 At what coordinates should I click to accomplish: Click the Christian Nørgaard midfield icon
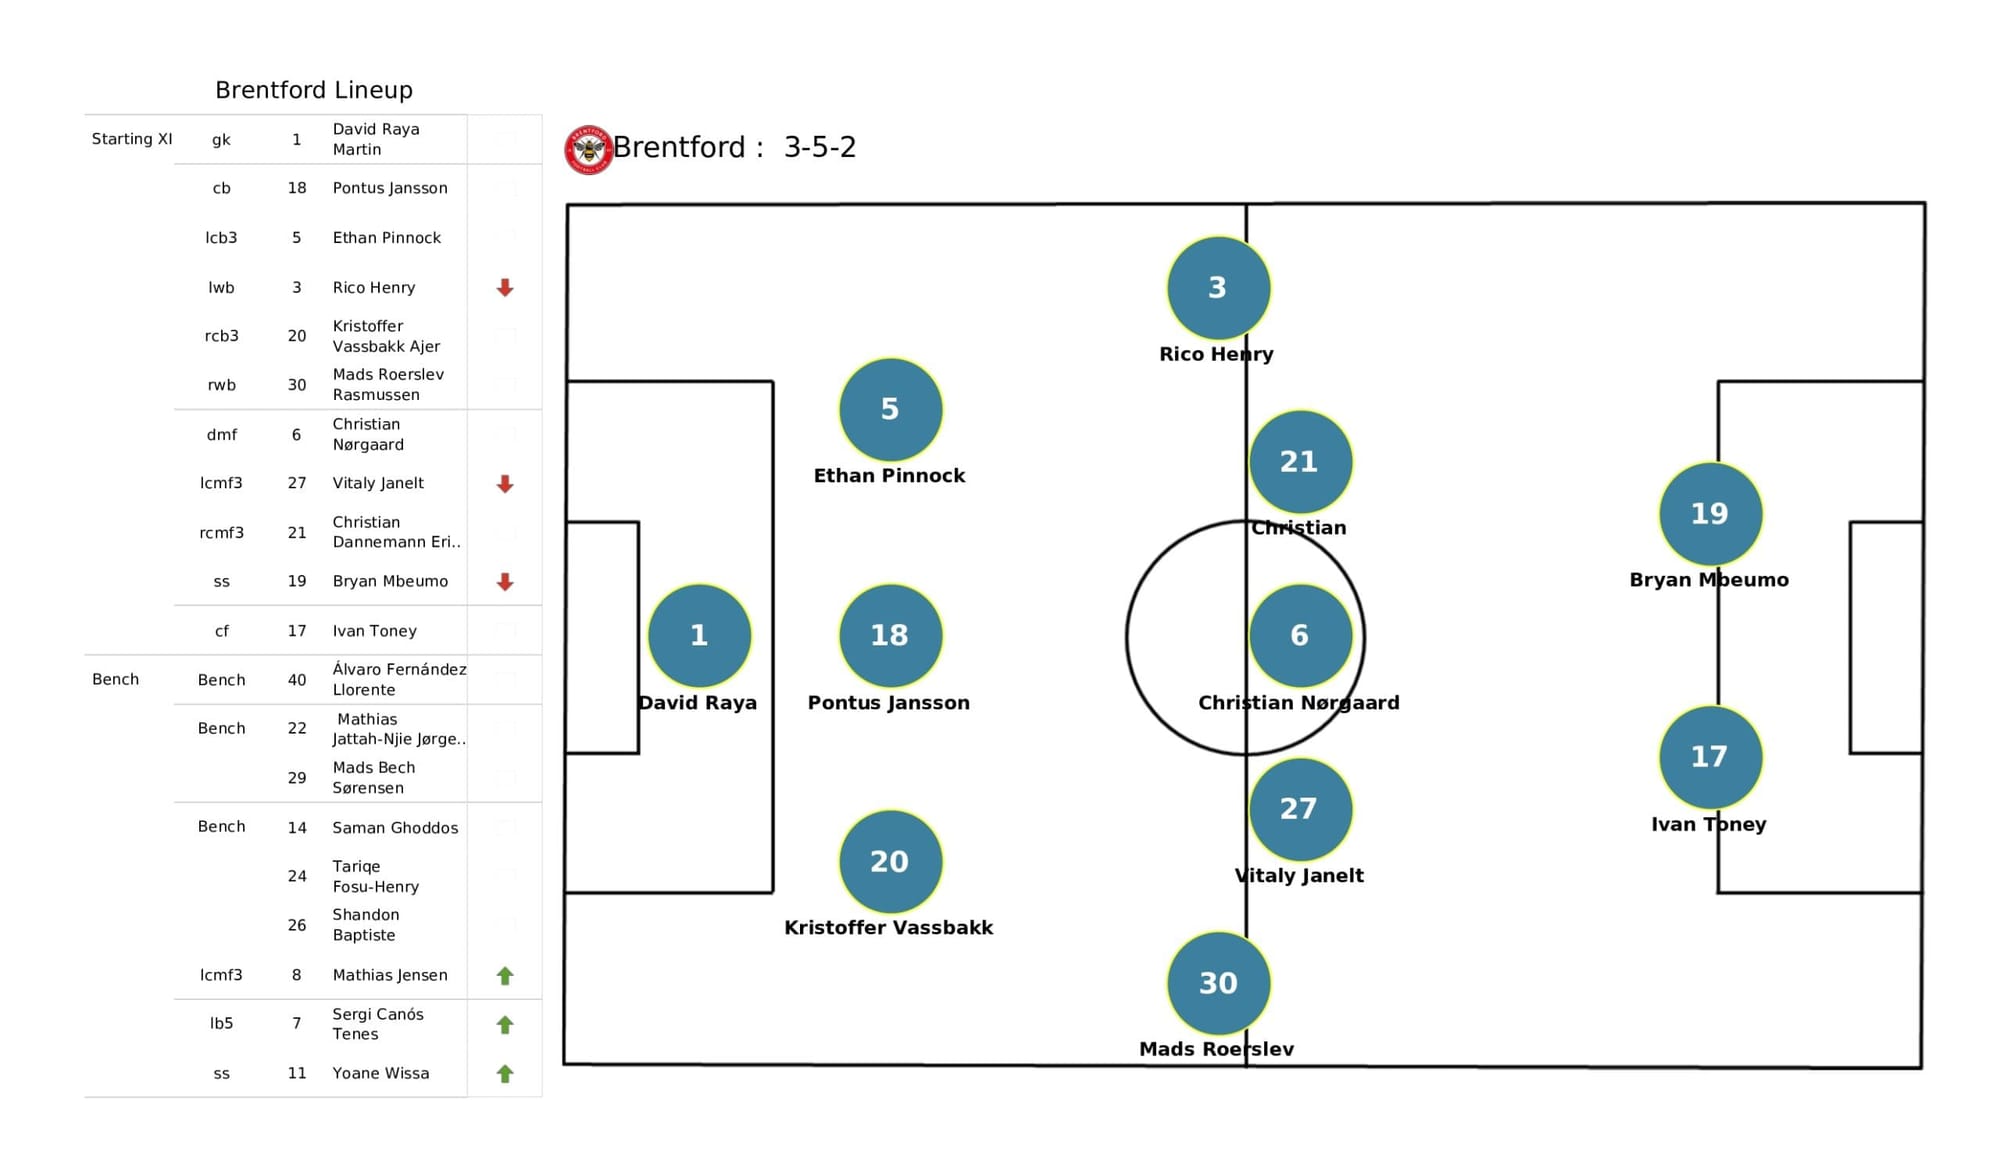pyautogui.click(x=1297, y=636)
